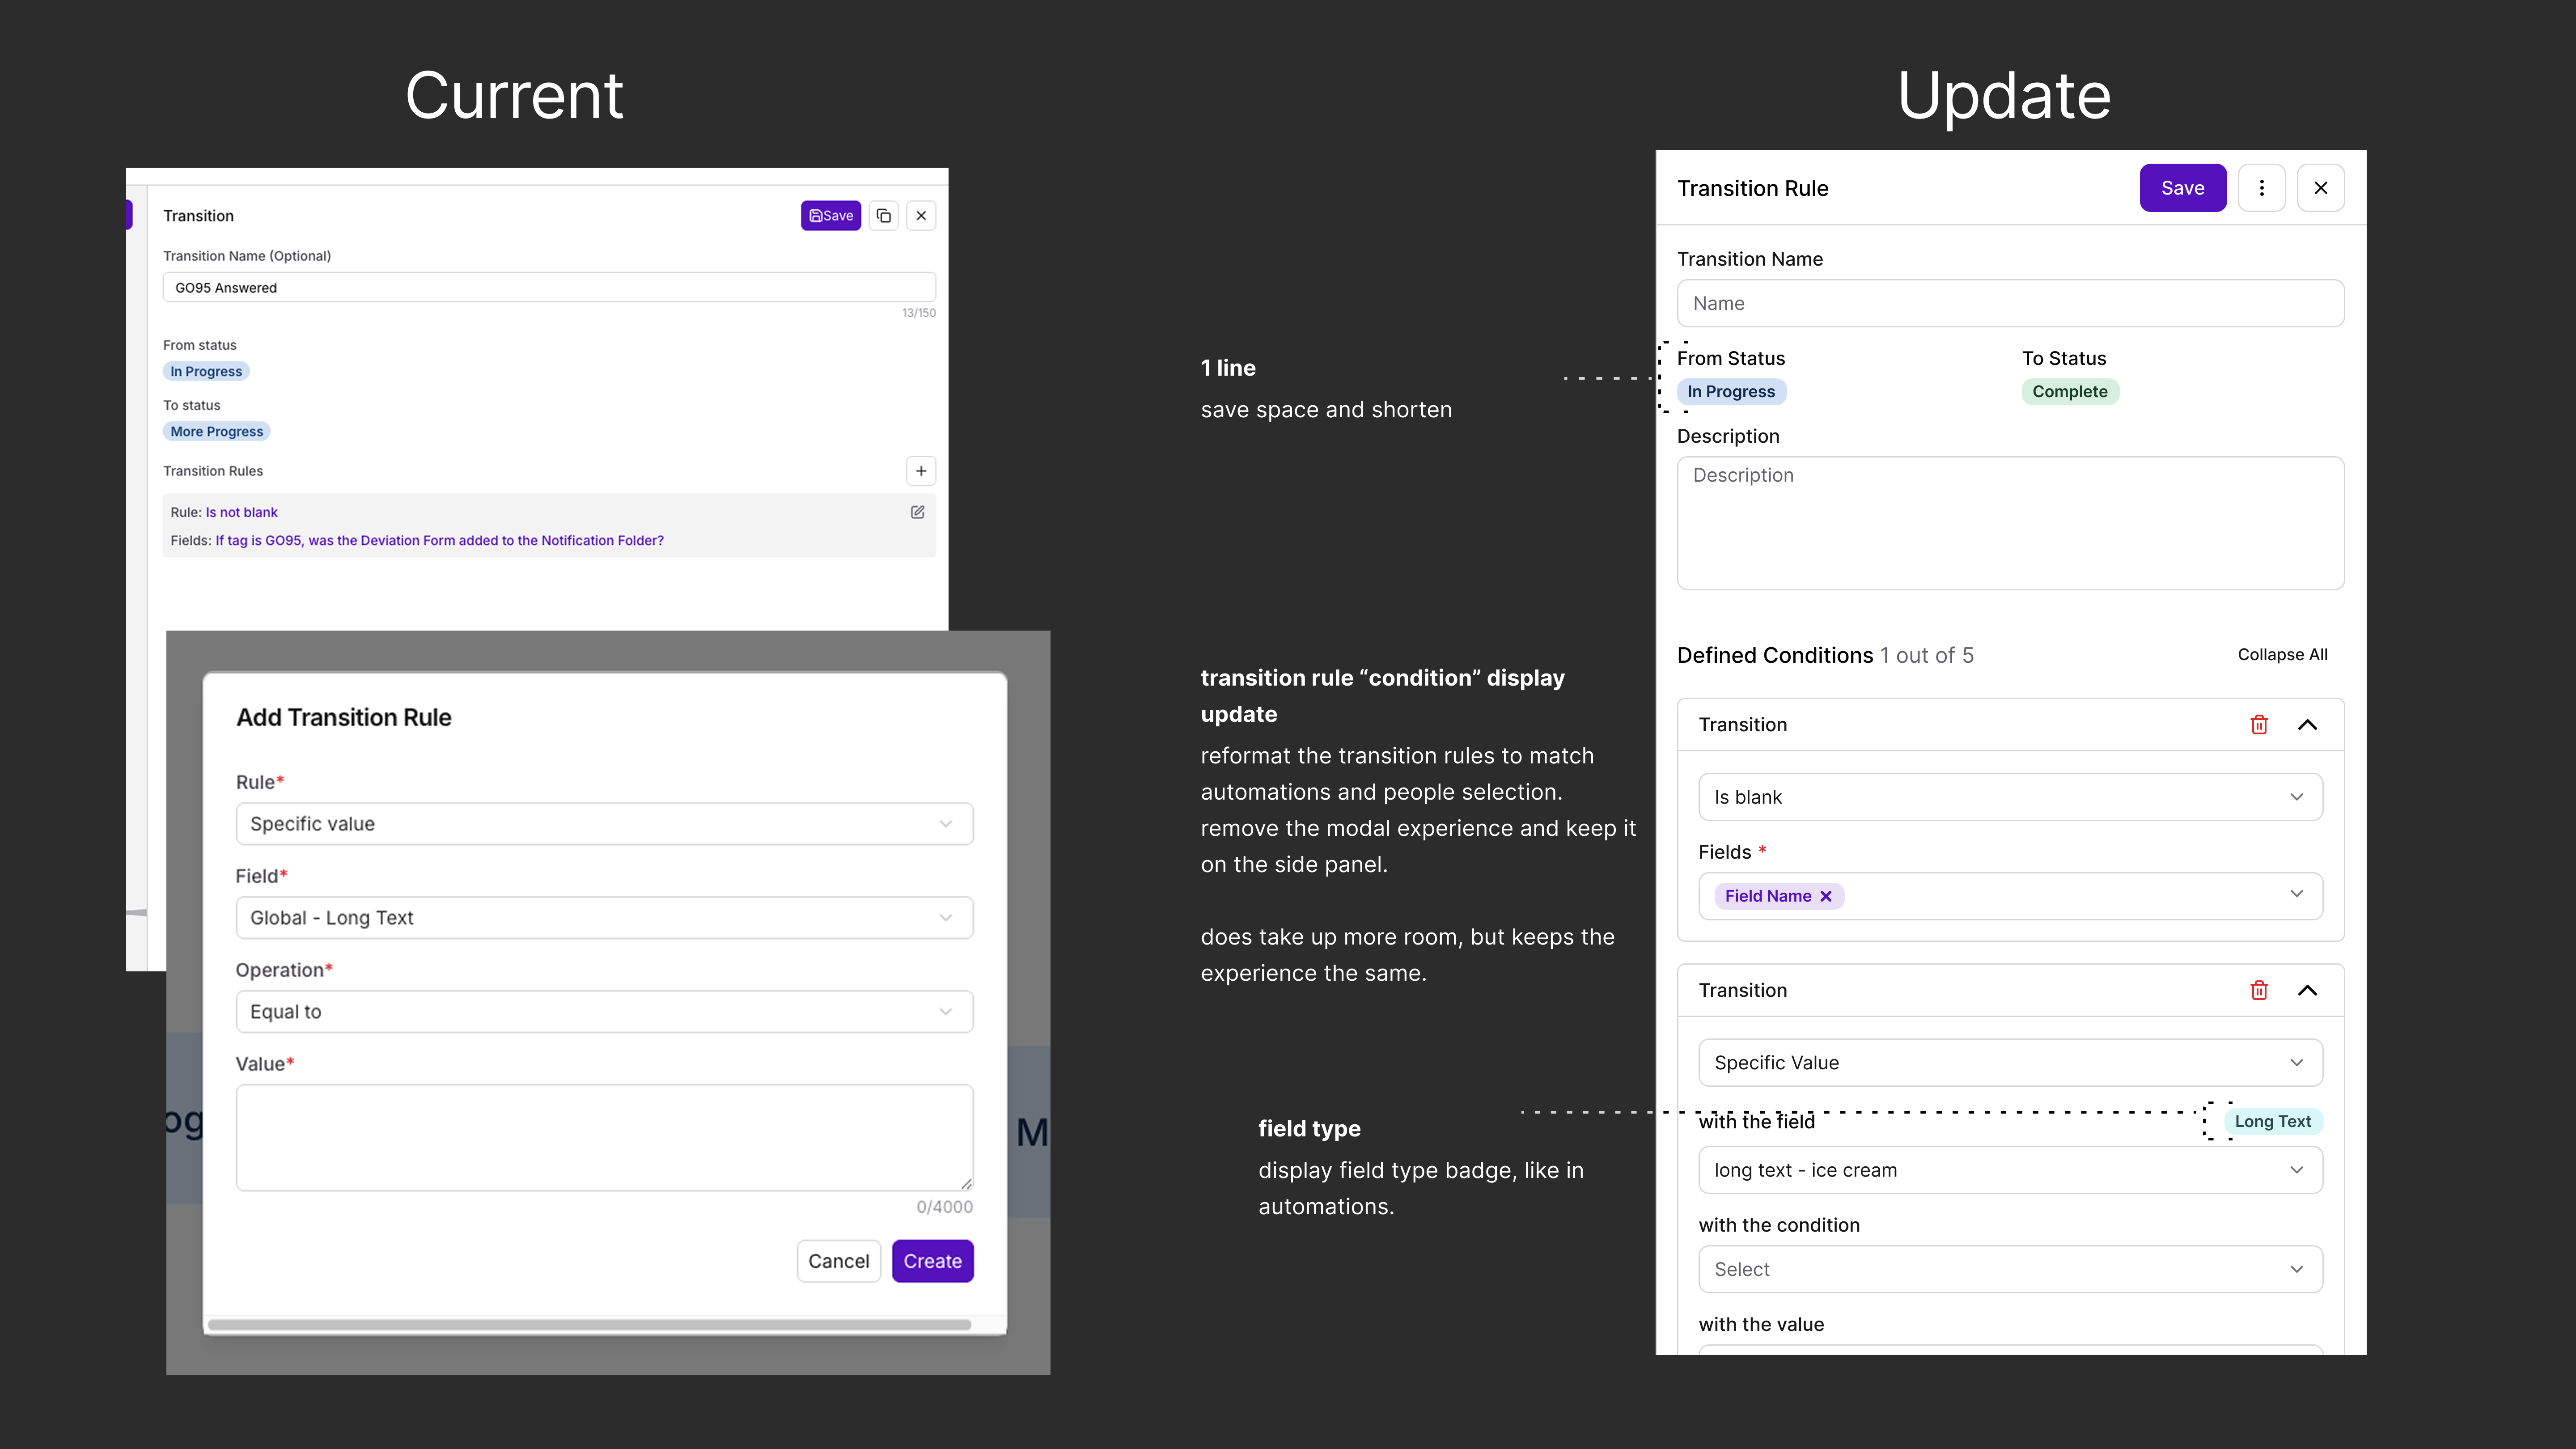Open the Rule dropdown showing Specific value
The image size is (2576, 1449).
click(604, 824)
